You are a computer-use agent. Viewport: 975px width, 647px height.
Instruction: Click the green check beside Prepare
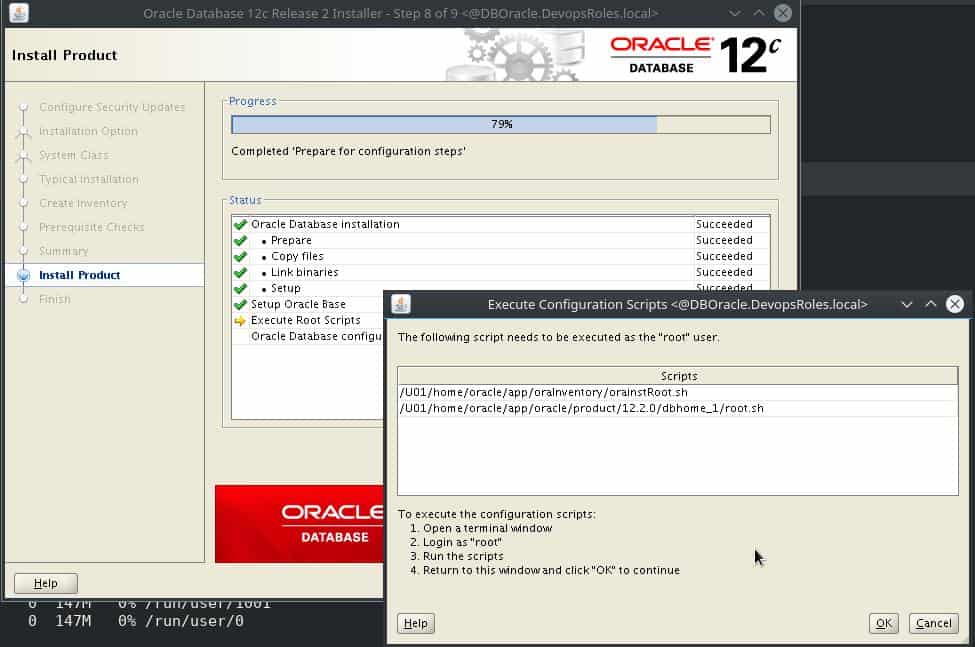click(x=240, y=241)
